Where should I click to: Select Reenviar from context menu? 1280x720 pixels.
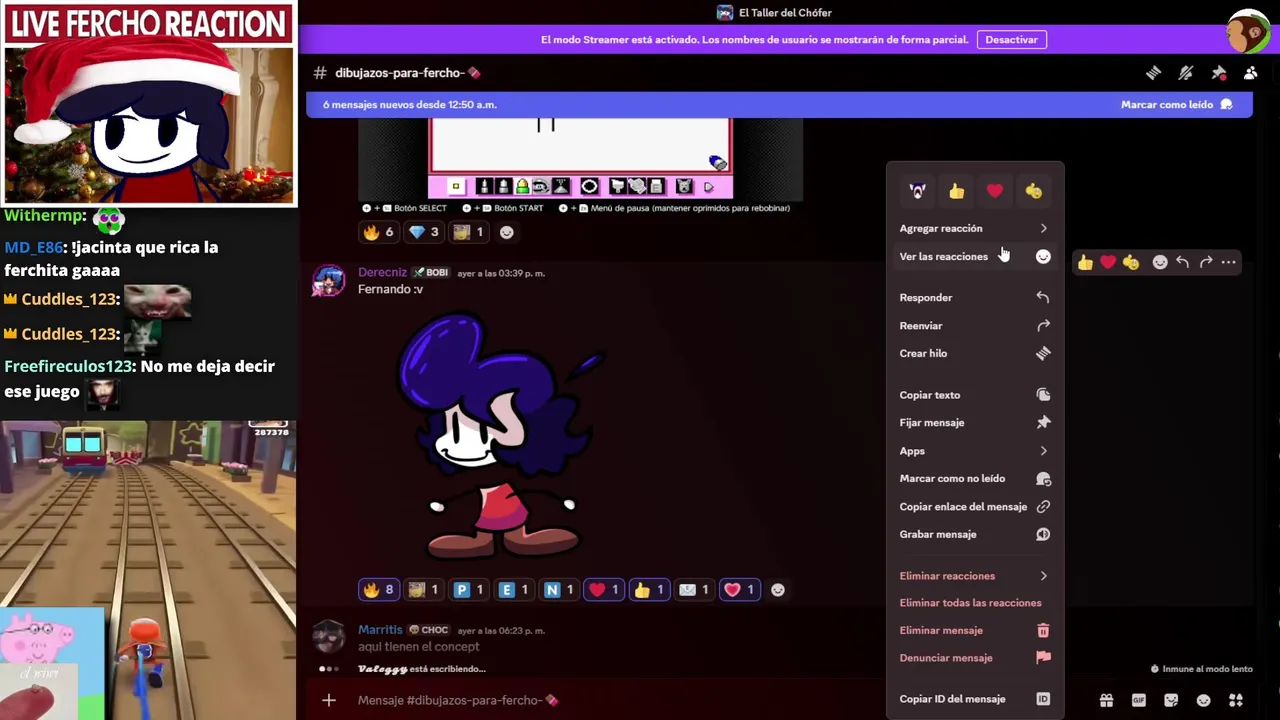(975, 325)
